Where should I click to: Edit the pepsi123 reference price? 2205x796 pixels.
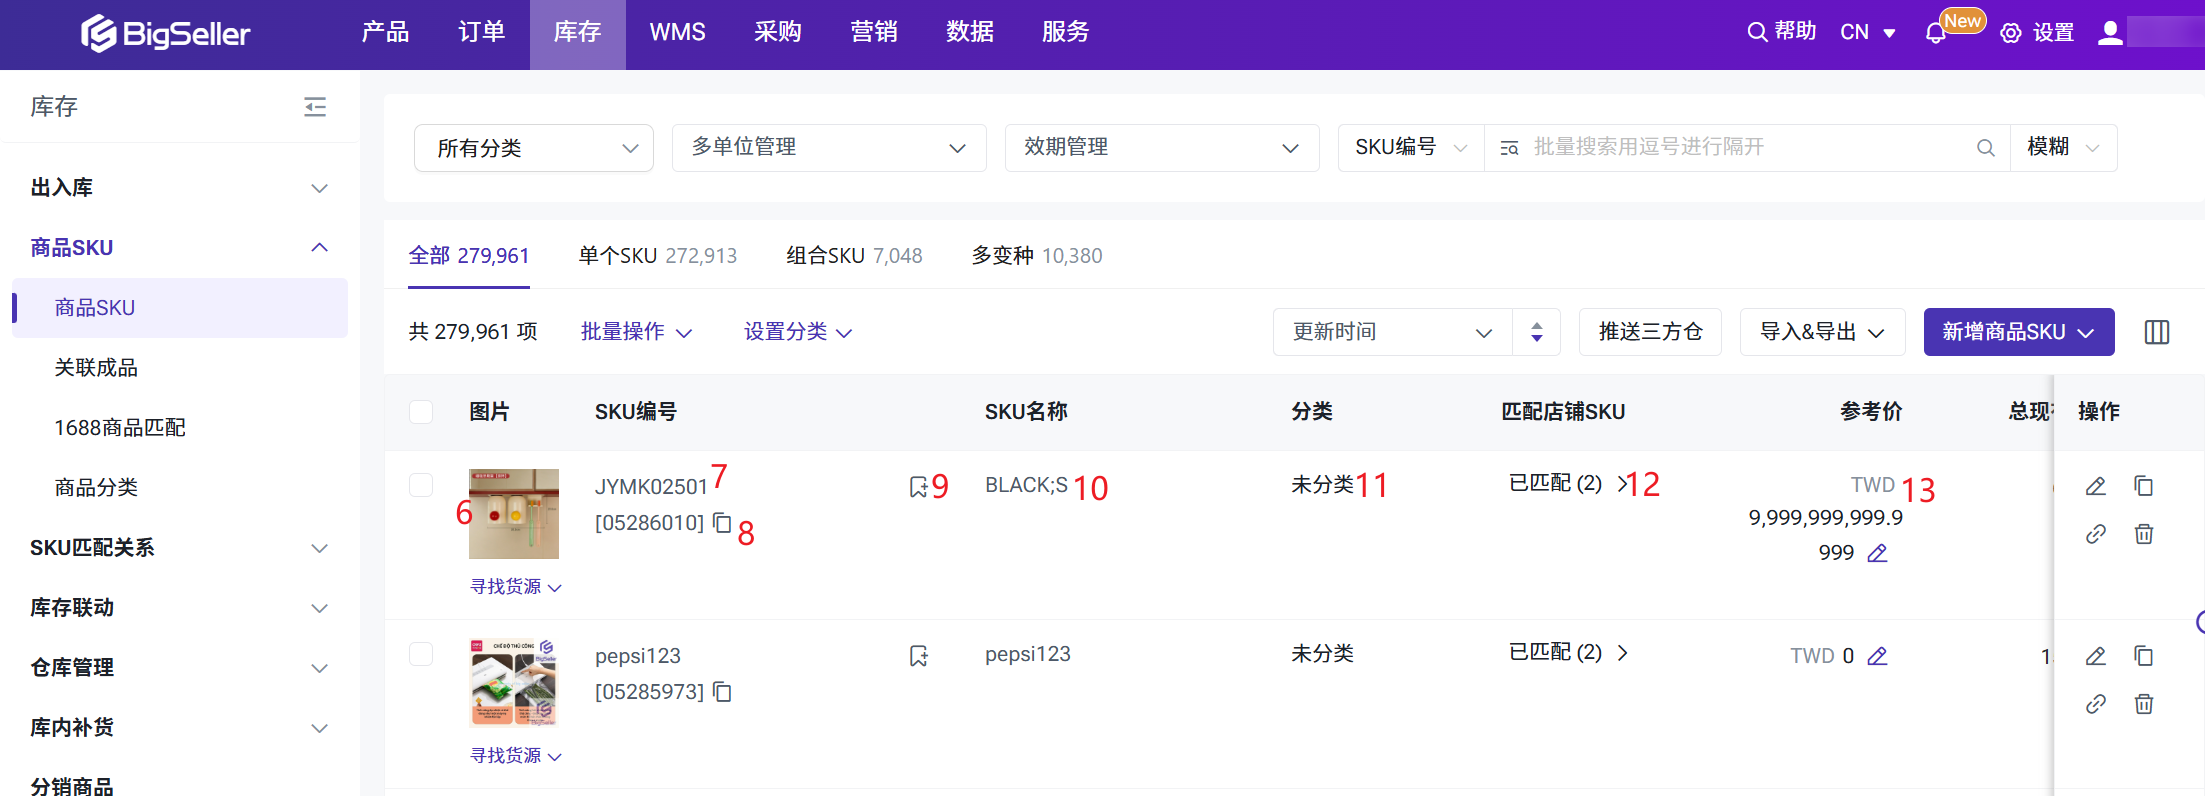point(1878,656)
